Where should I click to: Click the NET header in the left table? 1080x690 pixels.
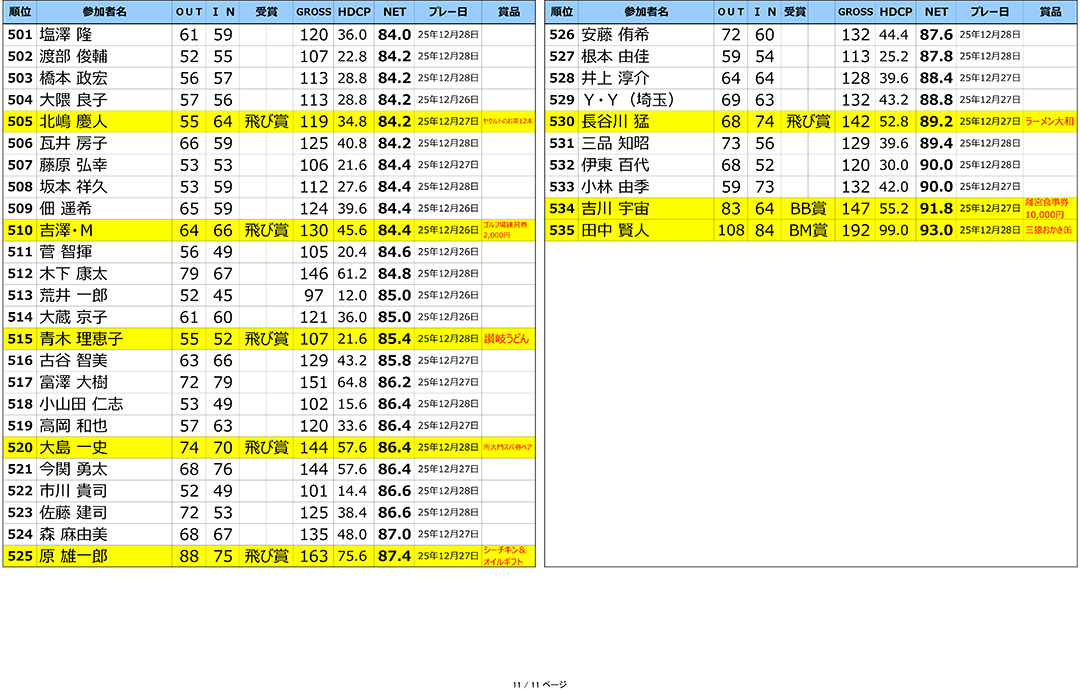[x=394, y=12]
